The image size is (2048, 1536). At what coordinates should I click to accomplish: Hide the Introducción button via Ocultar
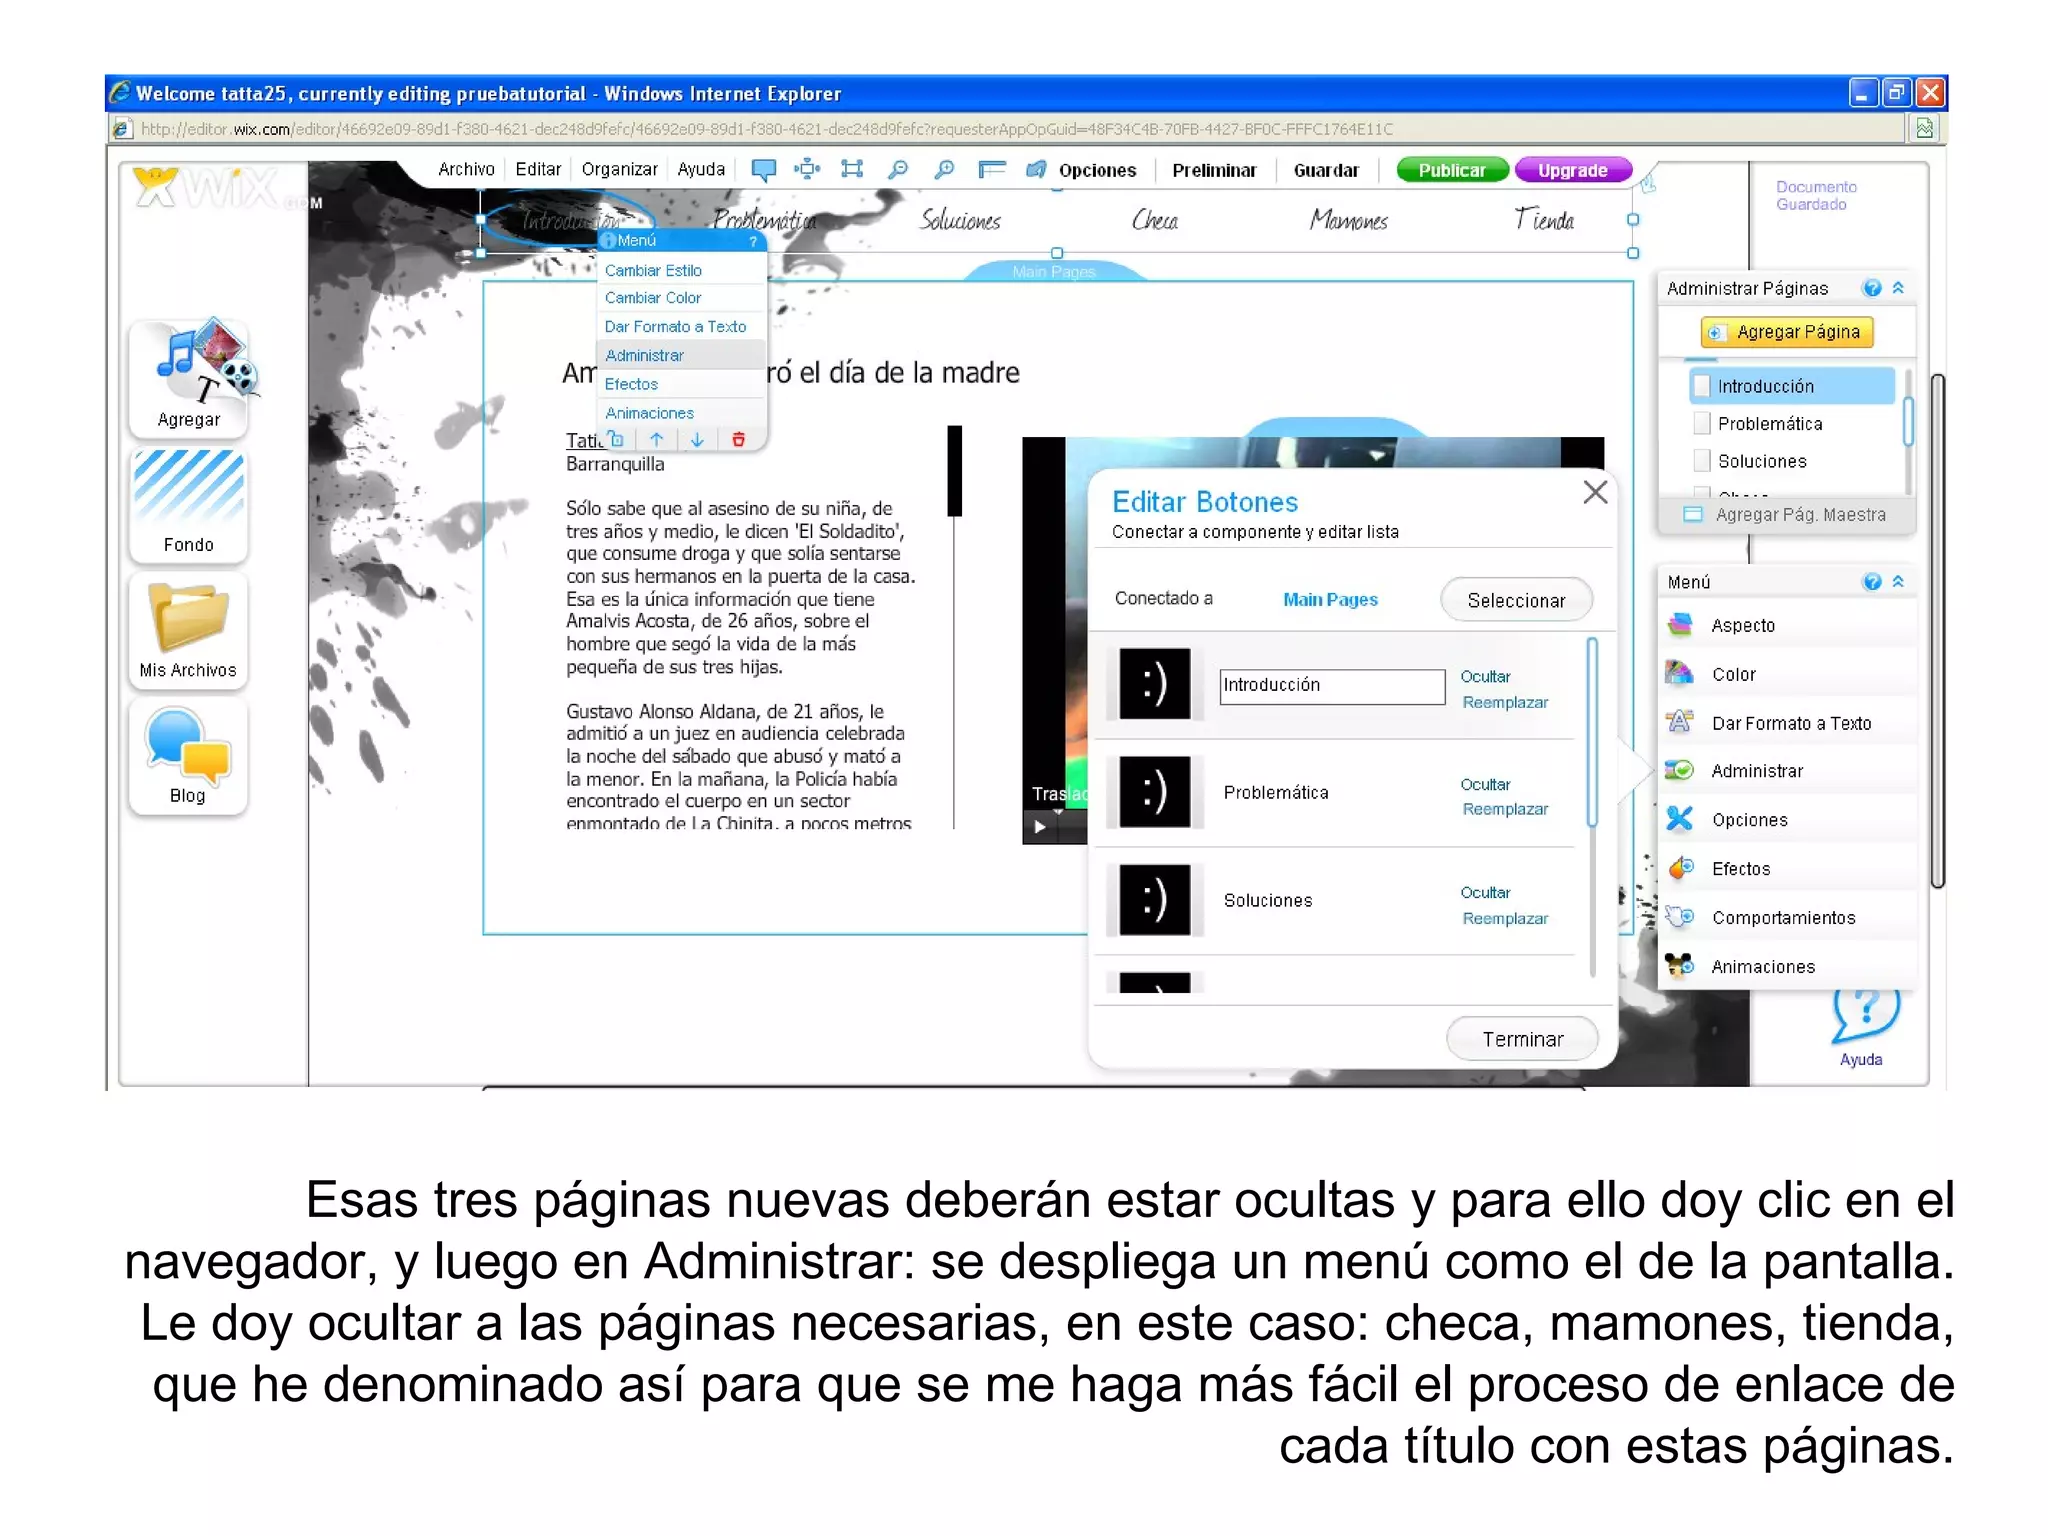(x=1485, y=676)
